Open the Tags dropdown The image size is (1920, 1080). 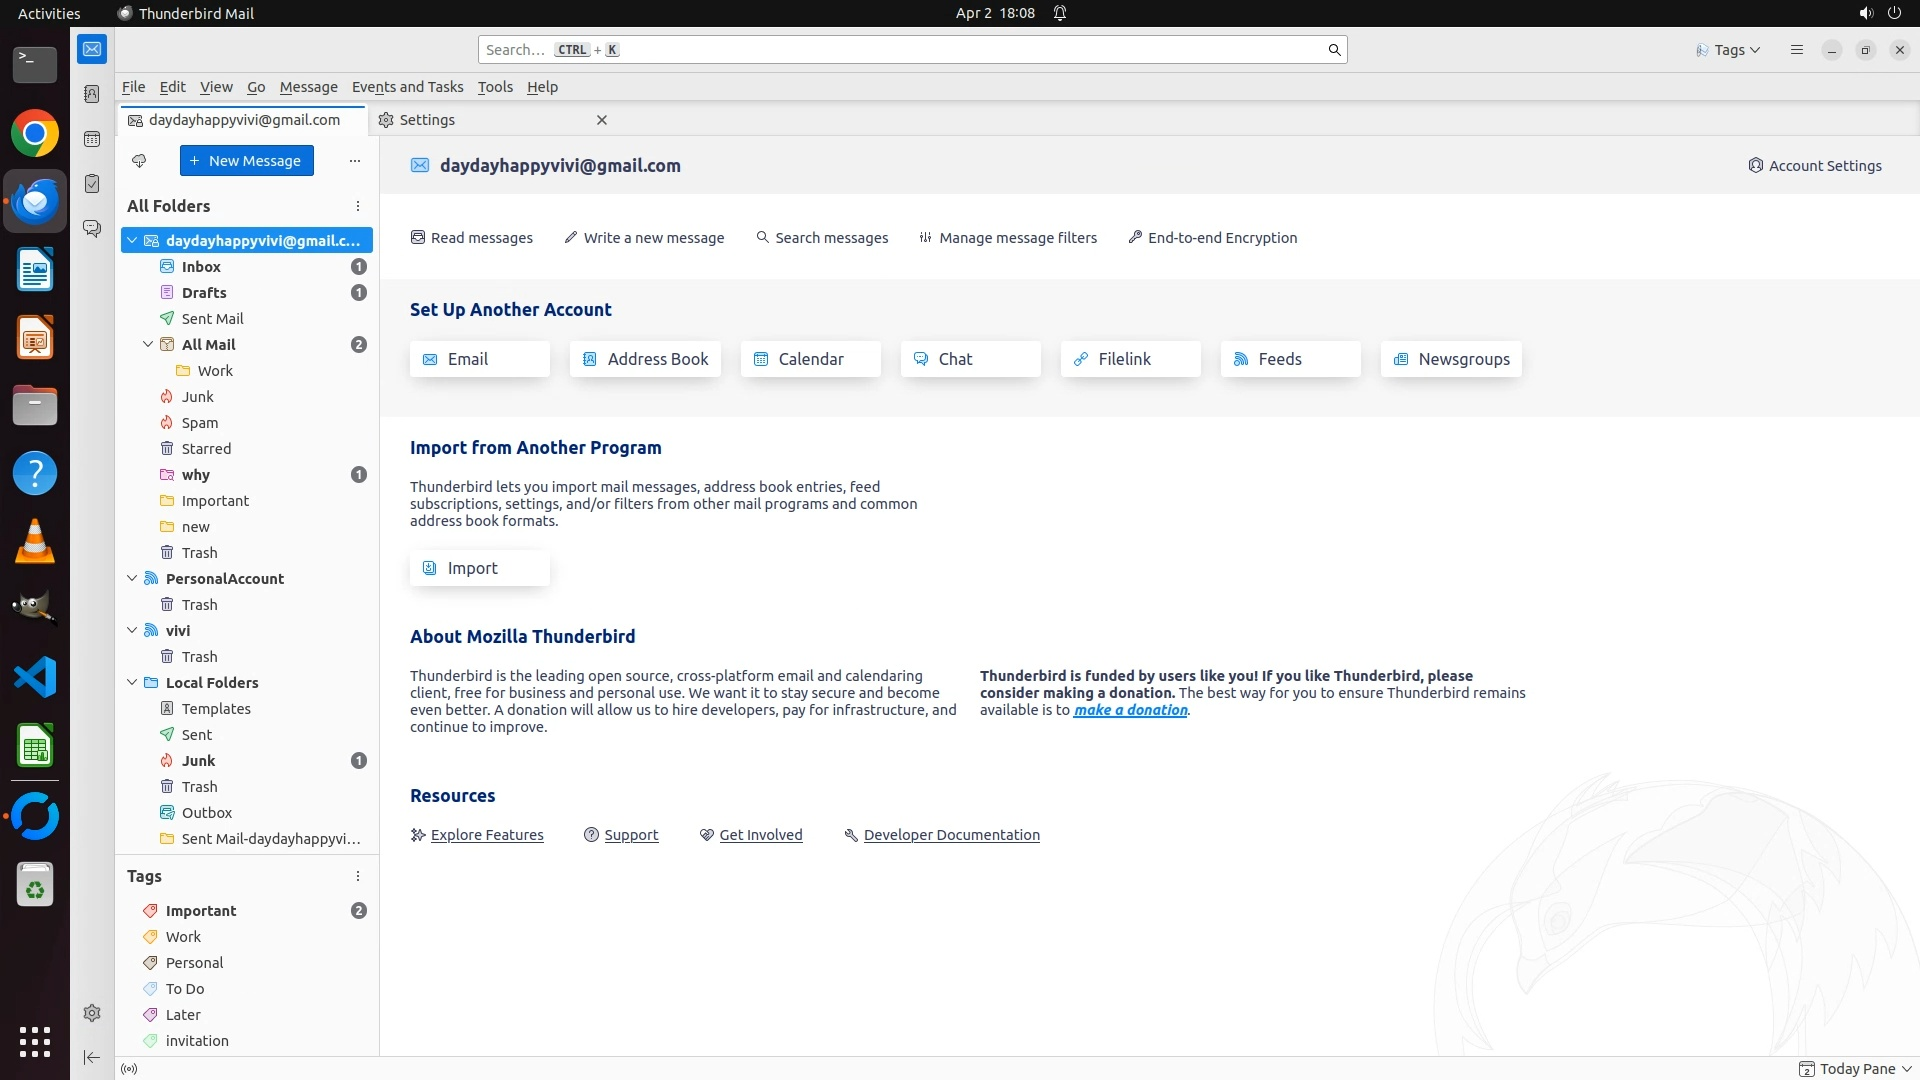point(1728,50)
